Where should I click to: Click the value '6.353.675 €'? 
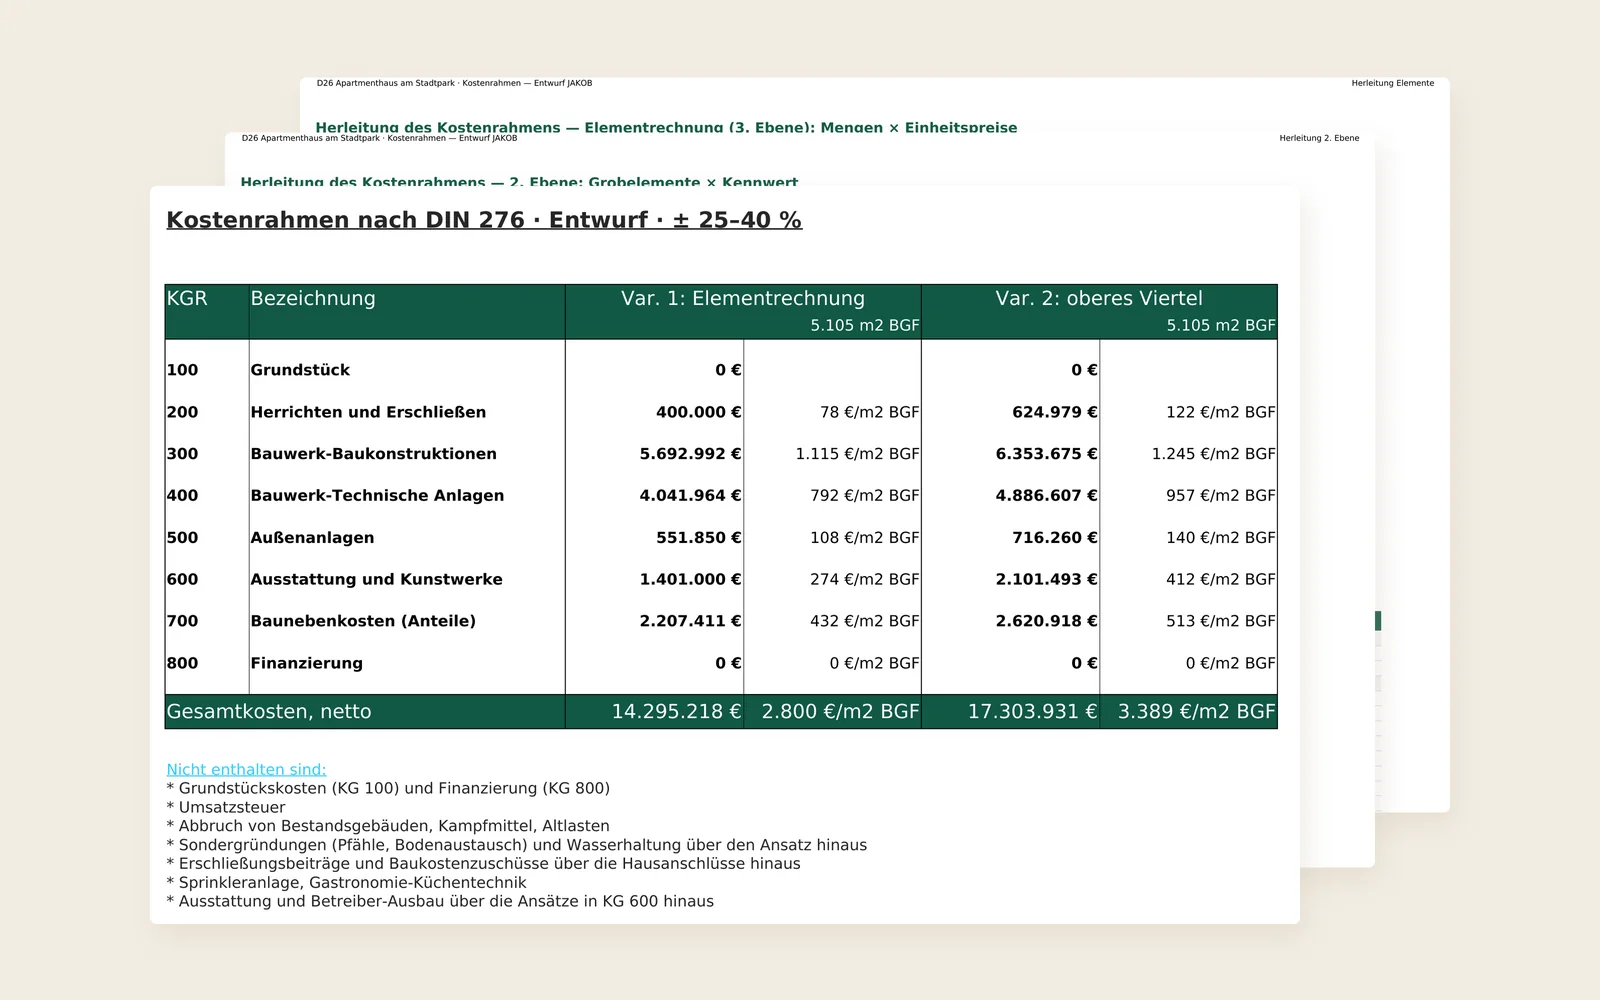click(1046, 454)
